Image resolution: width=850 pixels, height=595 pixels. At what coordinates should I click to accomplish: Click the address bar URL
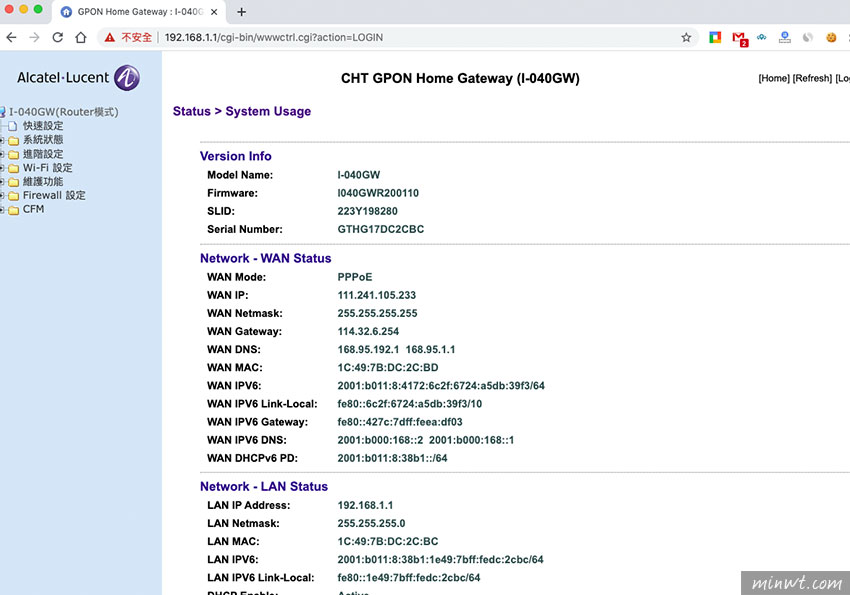click(274, 37)
